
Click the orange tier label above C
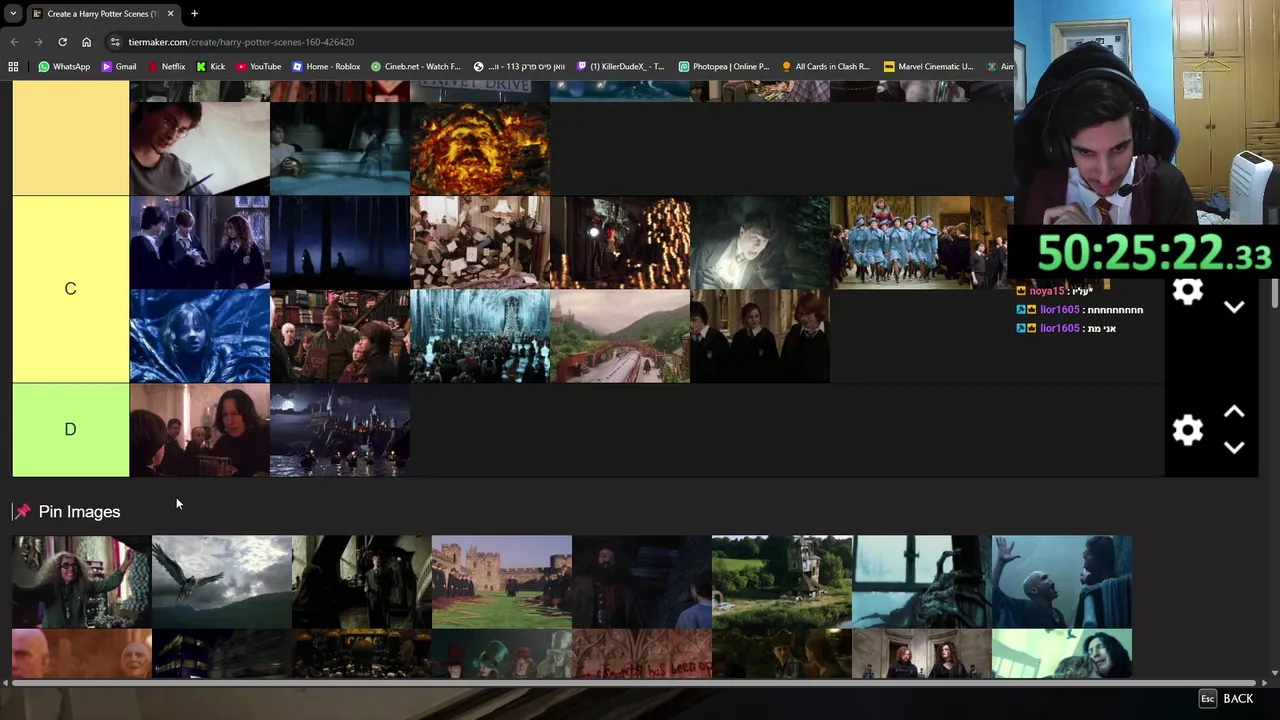click(70, 138)
